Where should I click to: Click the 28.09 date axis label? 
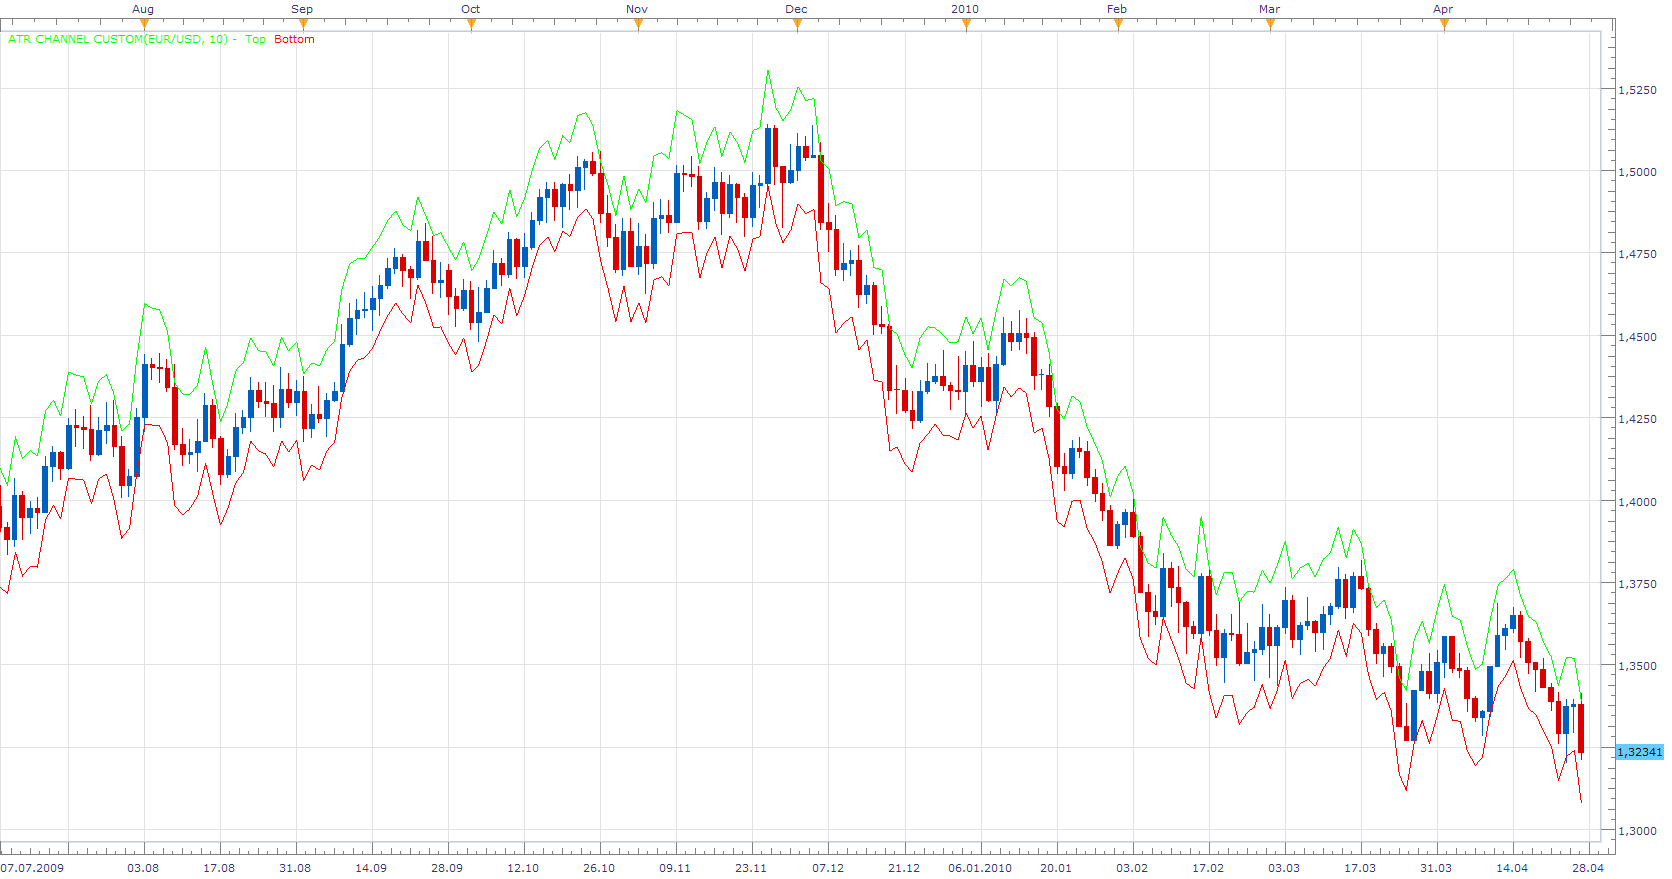coord(447,868)
